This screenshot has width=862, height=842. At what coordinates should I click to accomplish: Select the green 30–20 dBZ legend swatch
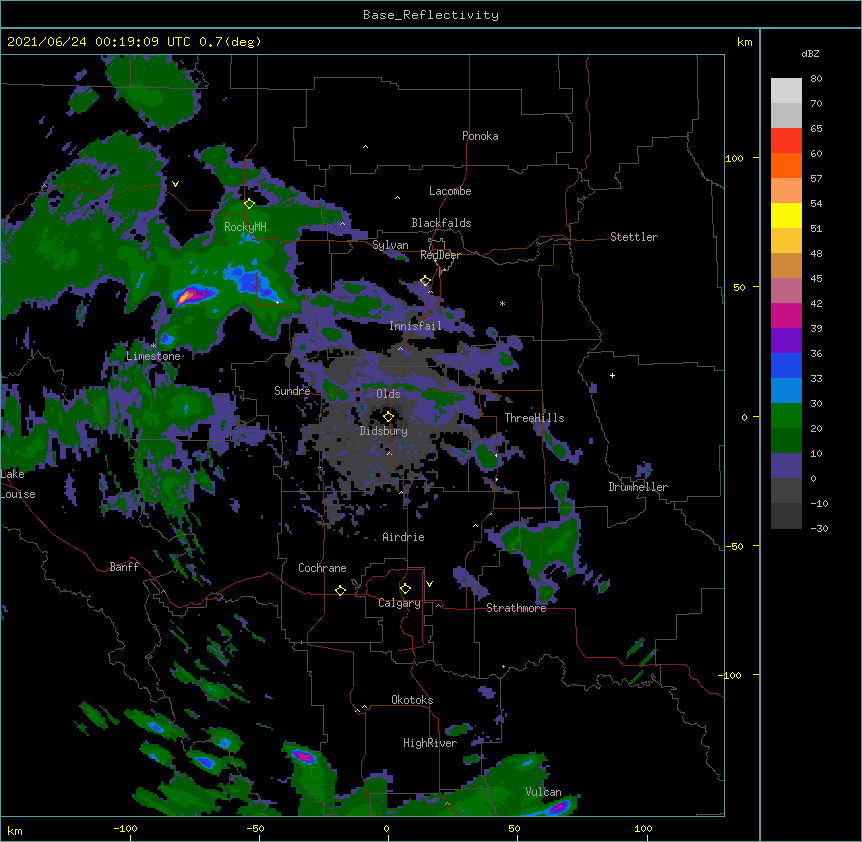786,416
